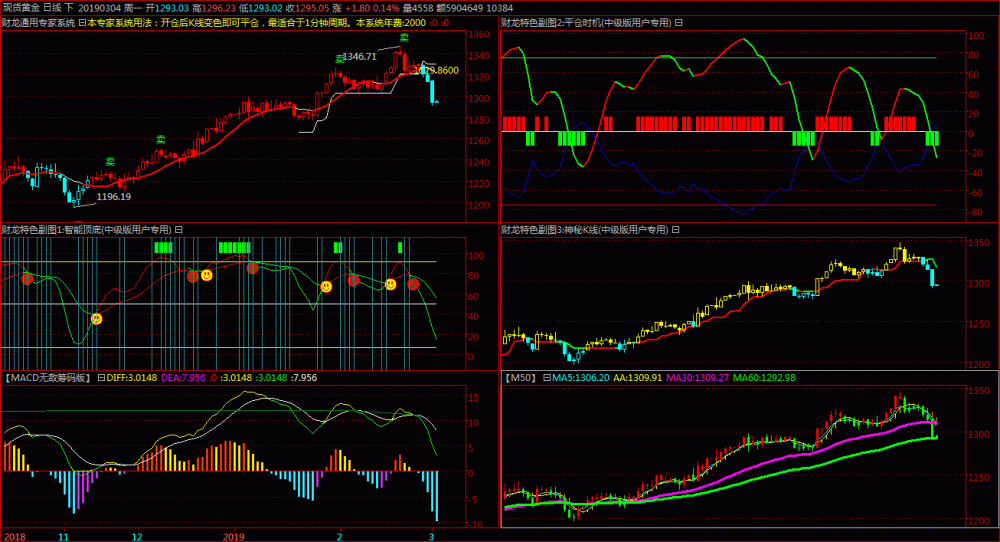The width and height of the screenshot is (1000, 542).
Task: Switch the 日线 period label
Action: [x=52, y=8]
